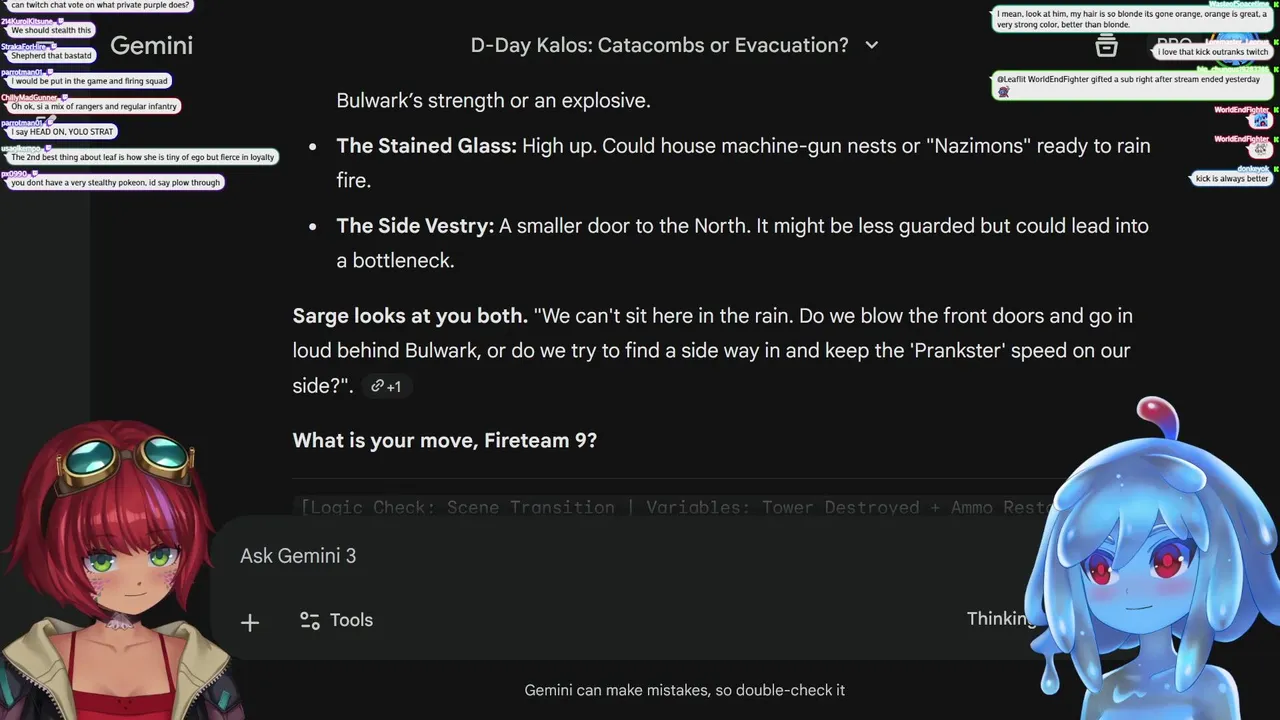1280x720 pixels.
Task: Click the blue emote in WorldEndFighter's chat bubble
Action: pyautogui.click(x=1260, y=120)
